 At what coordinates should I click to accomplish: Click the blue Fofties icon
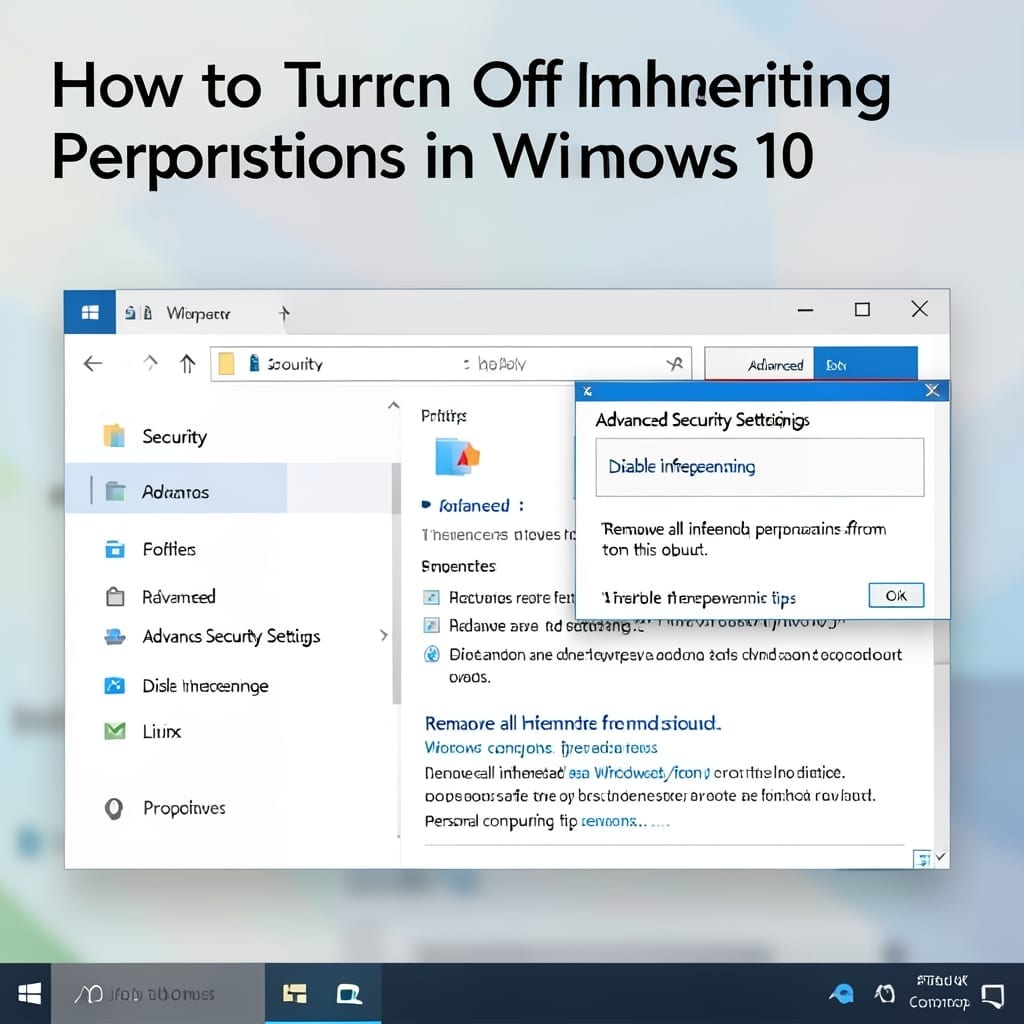(x=115, y=549)
